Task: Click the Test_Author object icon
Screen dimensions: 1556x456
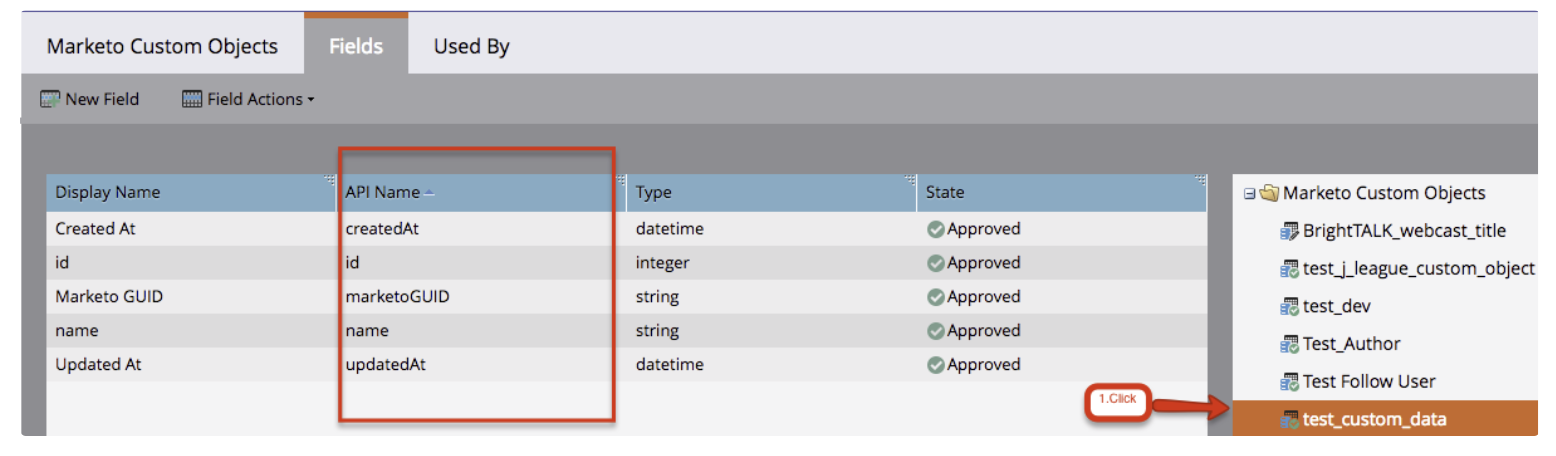Action: pos(1289,344)
